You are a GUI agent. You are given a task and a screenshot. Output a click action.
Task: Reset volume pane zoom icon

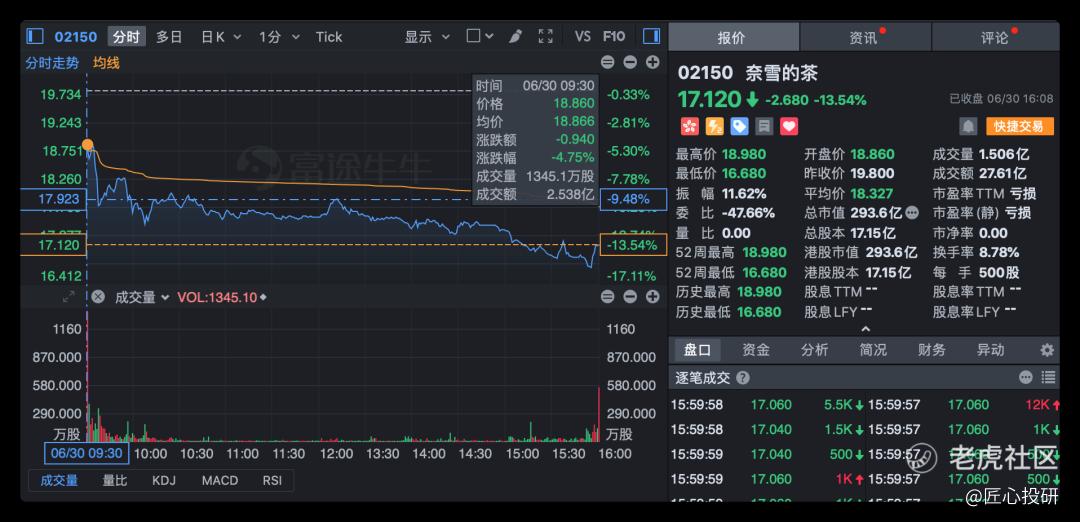click(608, 297)
